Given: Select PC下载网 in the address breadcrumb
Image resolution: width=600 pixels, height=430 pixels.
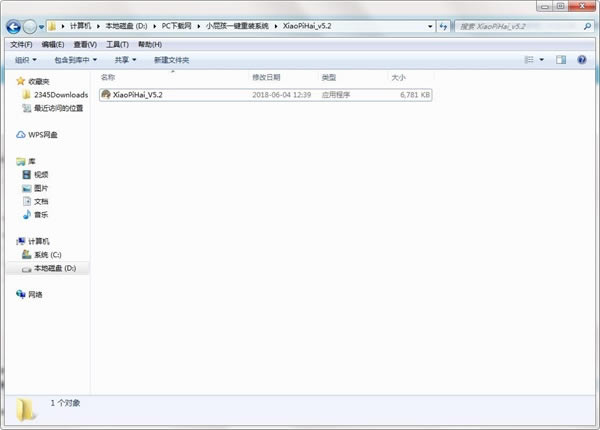Looking at the screenshot, I should 176,26.
